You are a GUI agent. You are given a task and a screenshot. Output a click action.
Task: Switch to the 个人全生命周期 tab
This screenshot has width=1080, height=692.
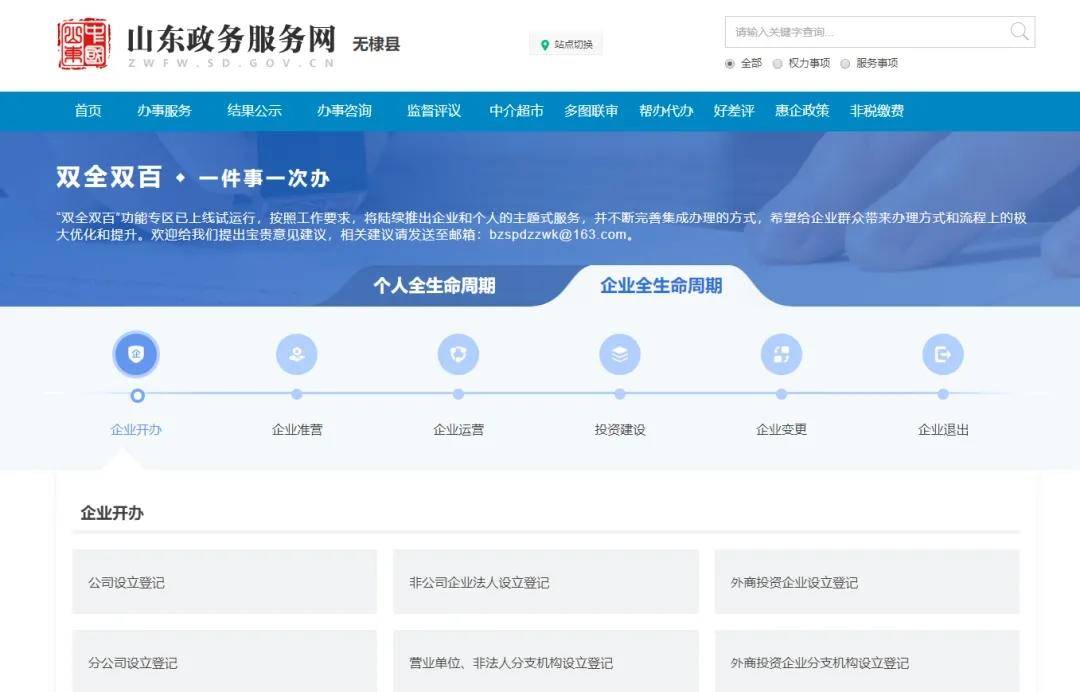pyautogui.click(x=434, y=286)
